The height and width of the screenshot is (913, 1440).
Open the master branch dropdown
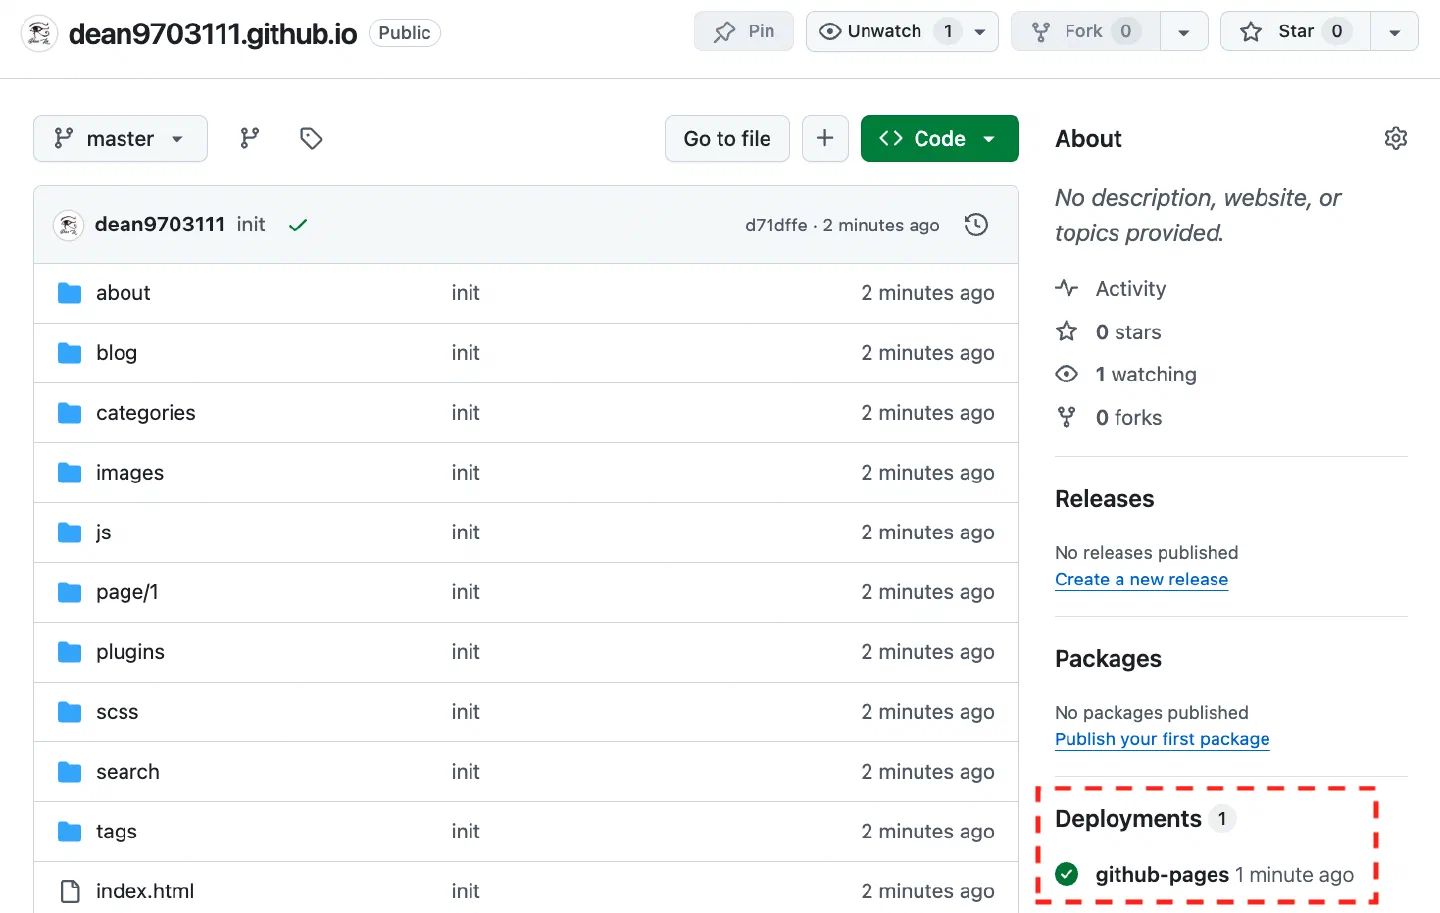tap(120, 138)
